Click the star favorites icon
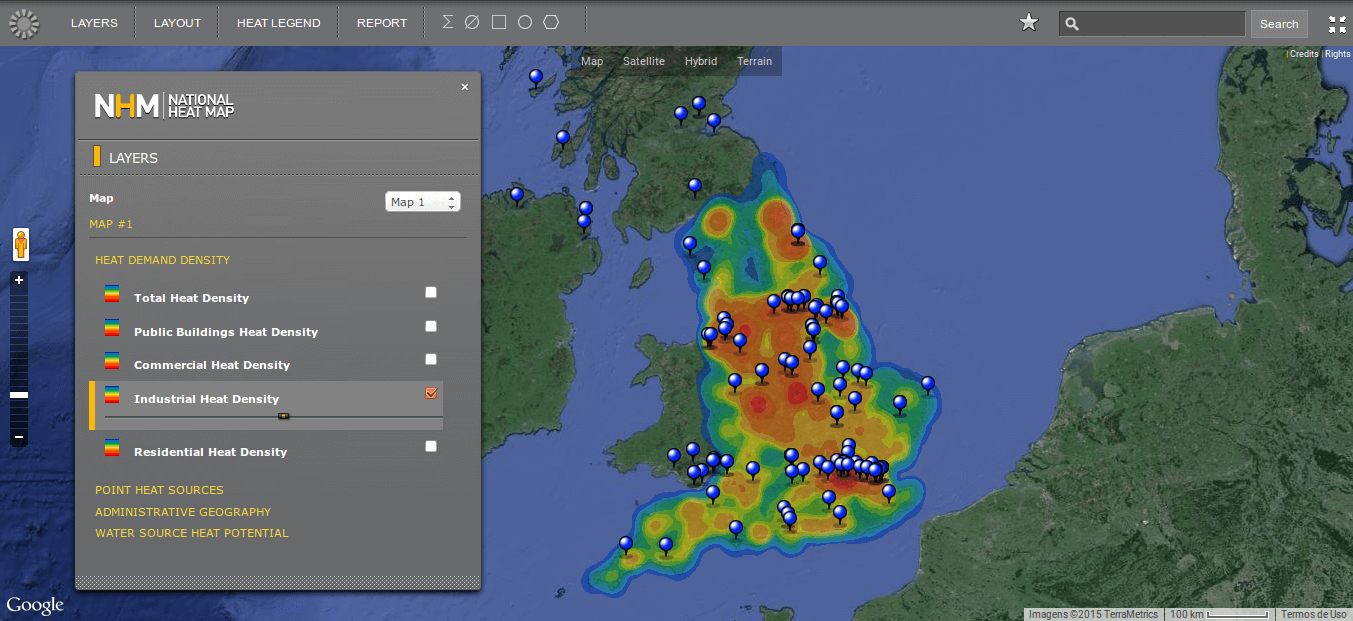Viewport: 1353px width, 621px height. [x=1028, y=23]
